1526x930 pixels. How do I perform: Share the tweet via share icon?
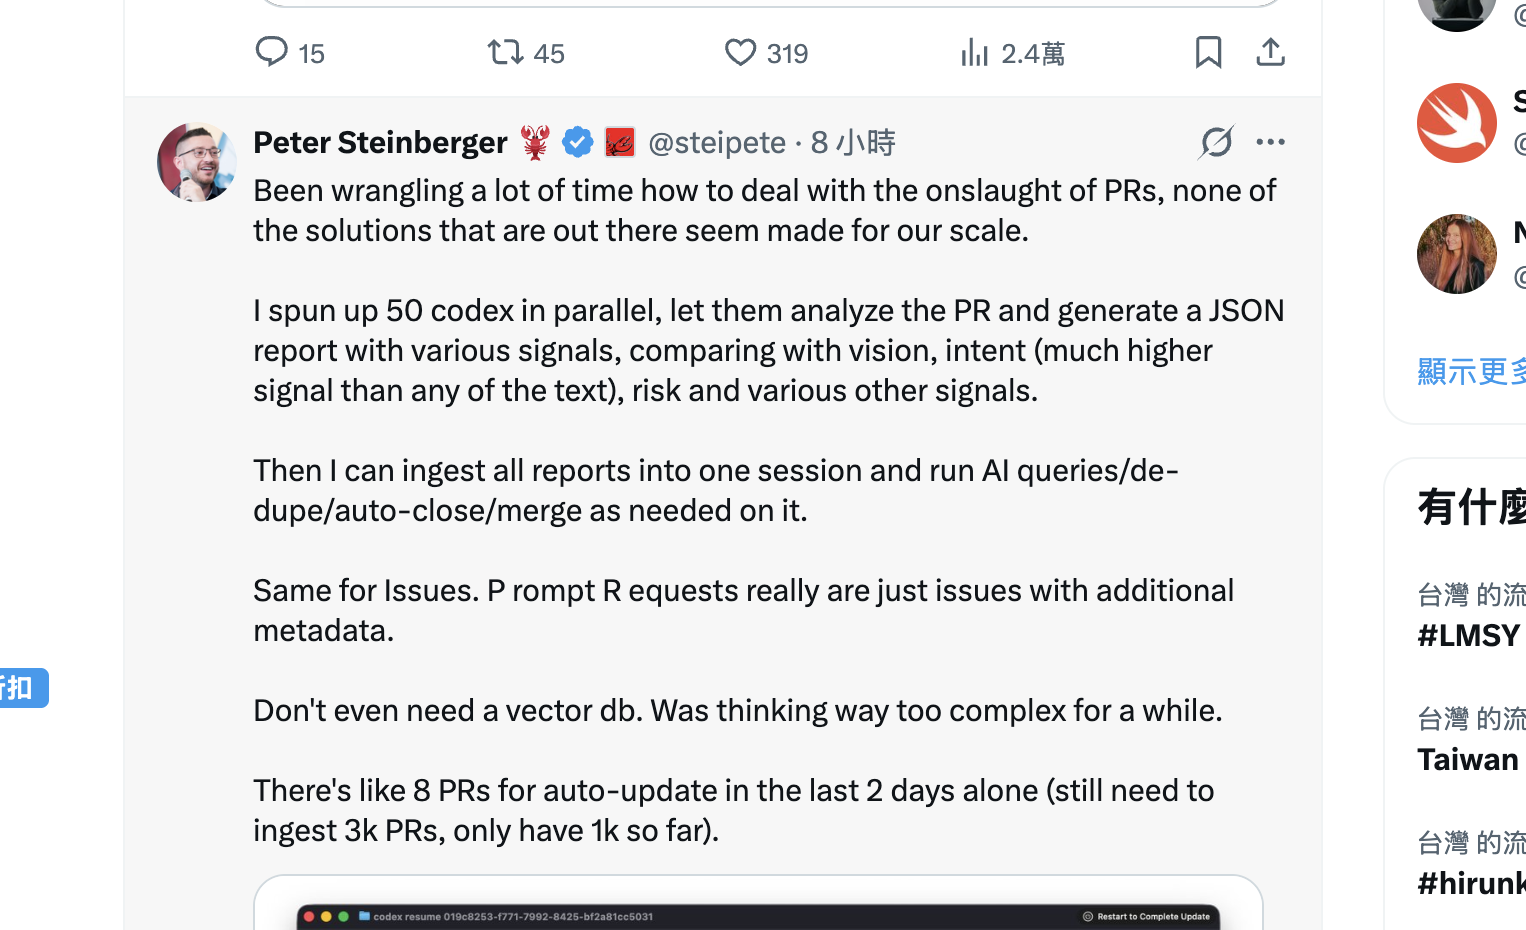(x=1270, y=52)
